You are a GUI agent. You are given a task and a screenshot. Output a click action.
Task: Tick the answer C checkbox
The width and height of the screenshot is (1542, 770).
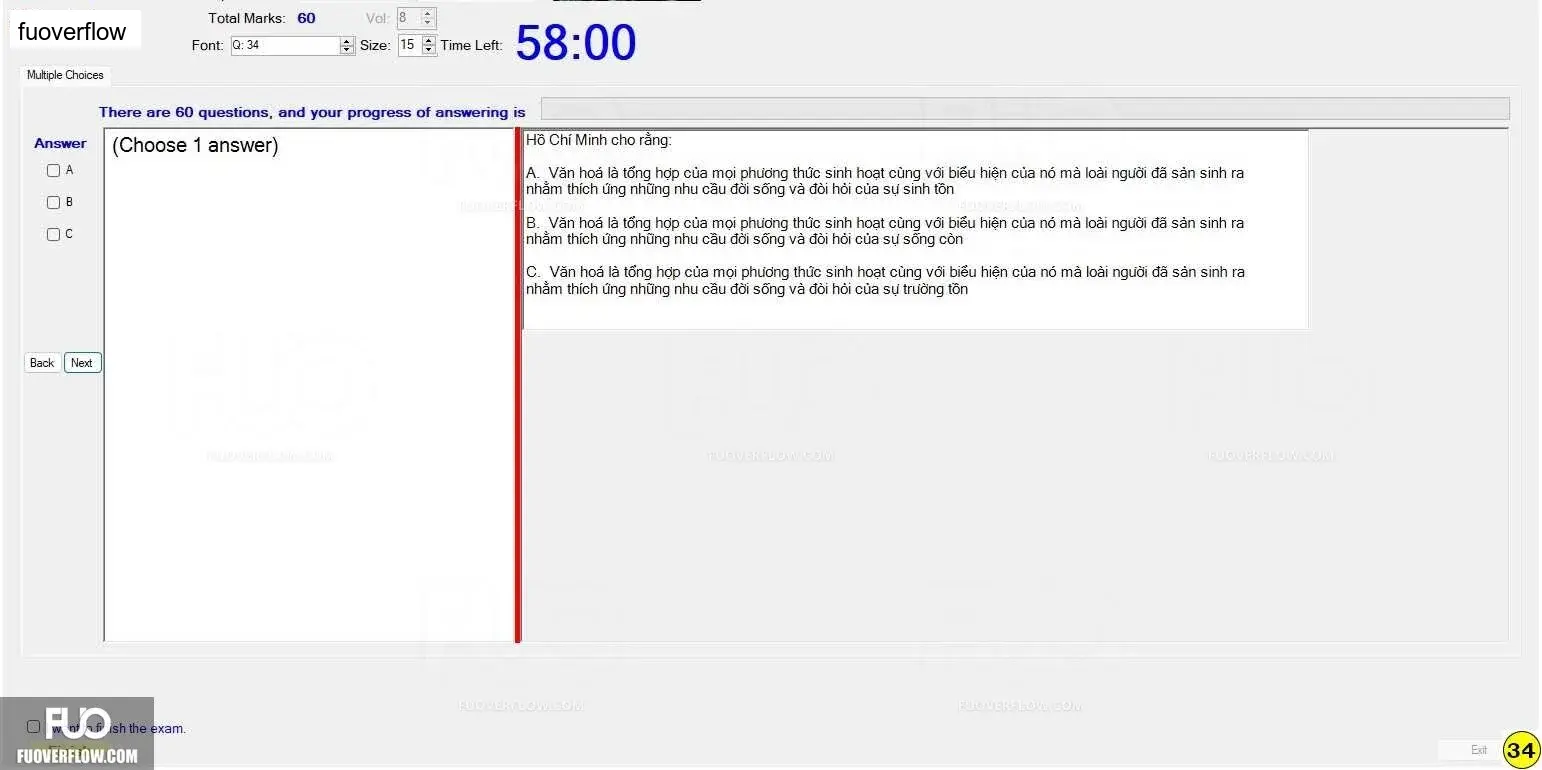pos(54,235)
